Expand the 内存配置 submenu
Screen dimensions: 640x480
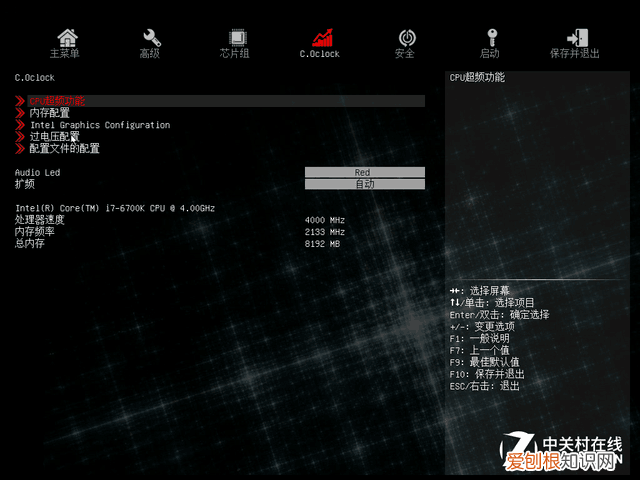(50, 113)
